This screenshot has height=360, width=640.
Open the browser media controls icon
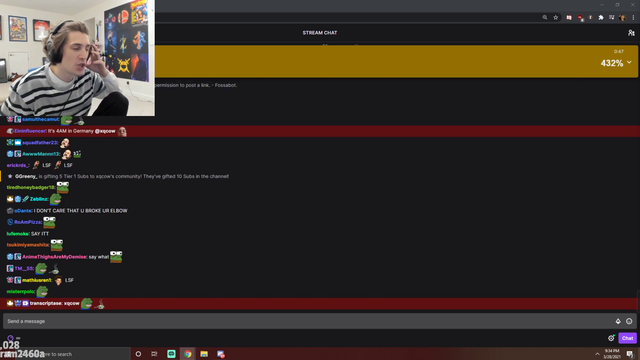tap(611, 18)
